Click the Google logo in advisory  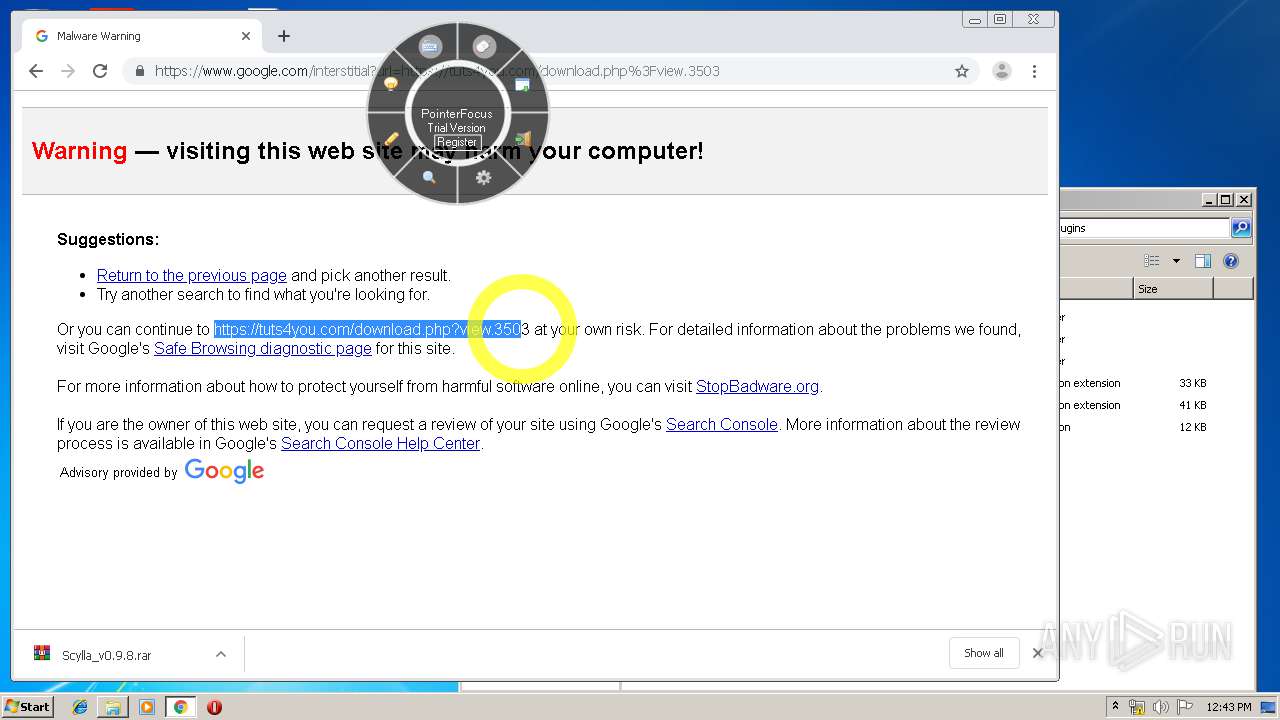pyautogui.click(x=224, y=471)
